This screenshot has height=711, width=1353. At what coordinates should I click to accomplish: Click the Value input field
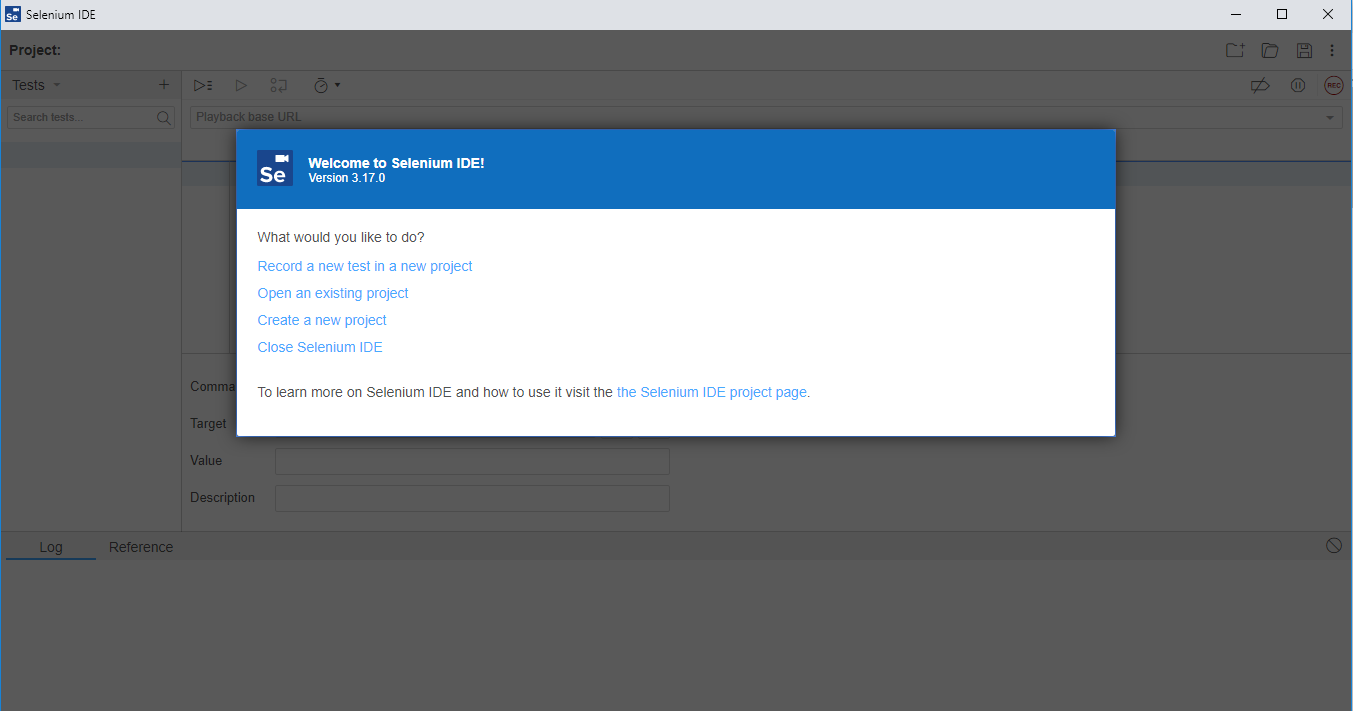tap(472, 461)
